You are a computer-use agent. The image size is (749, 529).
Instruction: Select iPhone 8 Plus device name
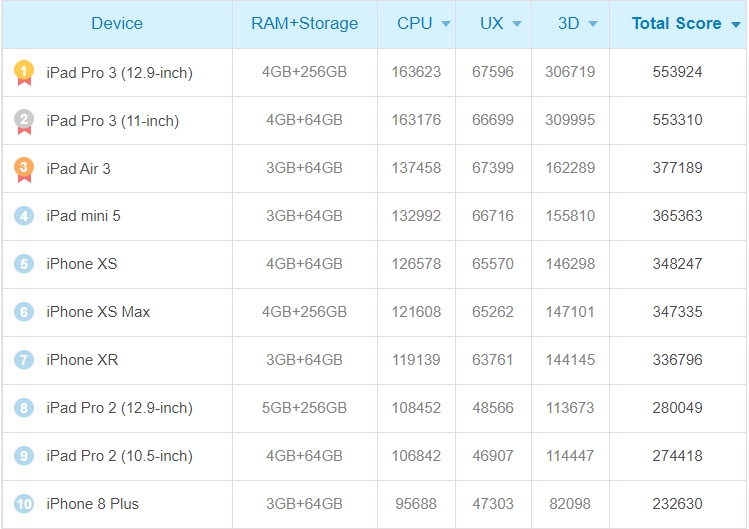click(x=93, y=504)
